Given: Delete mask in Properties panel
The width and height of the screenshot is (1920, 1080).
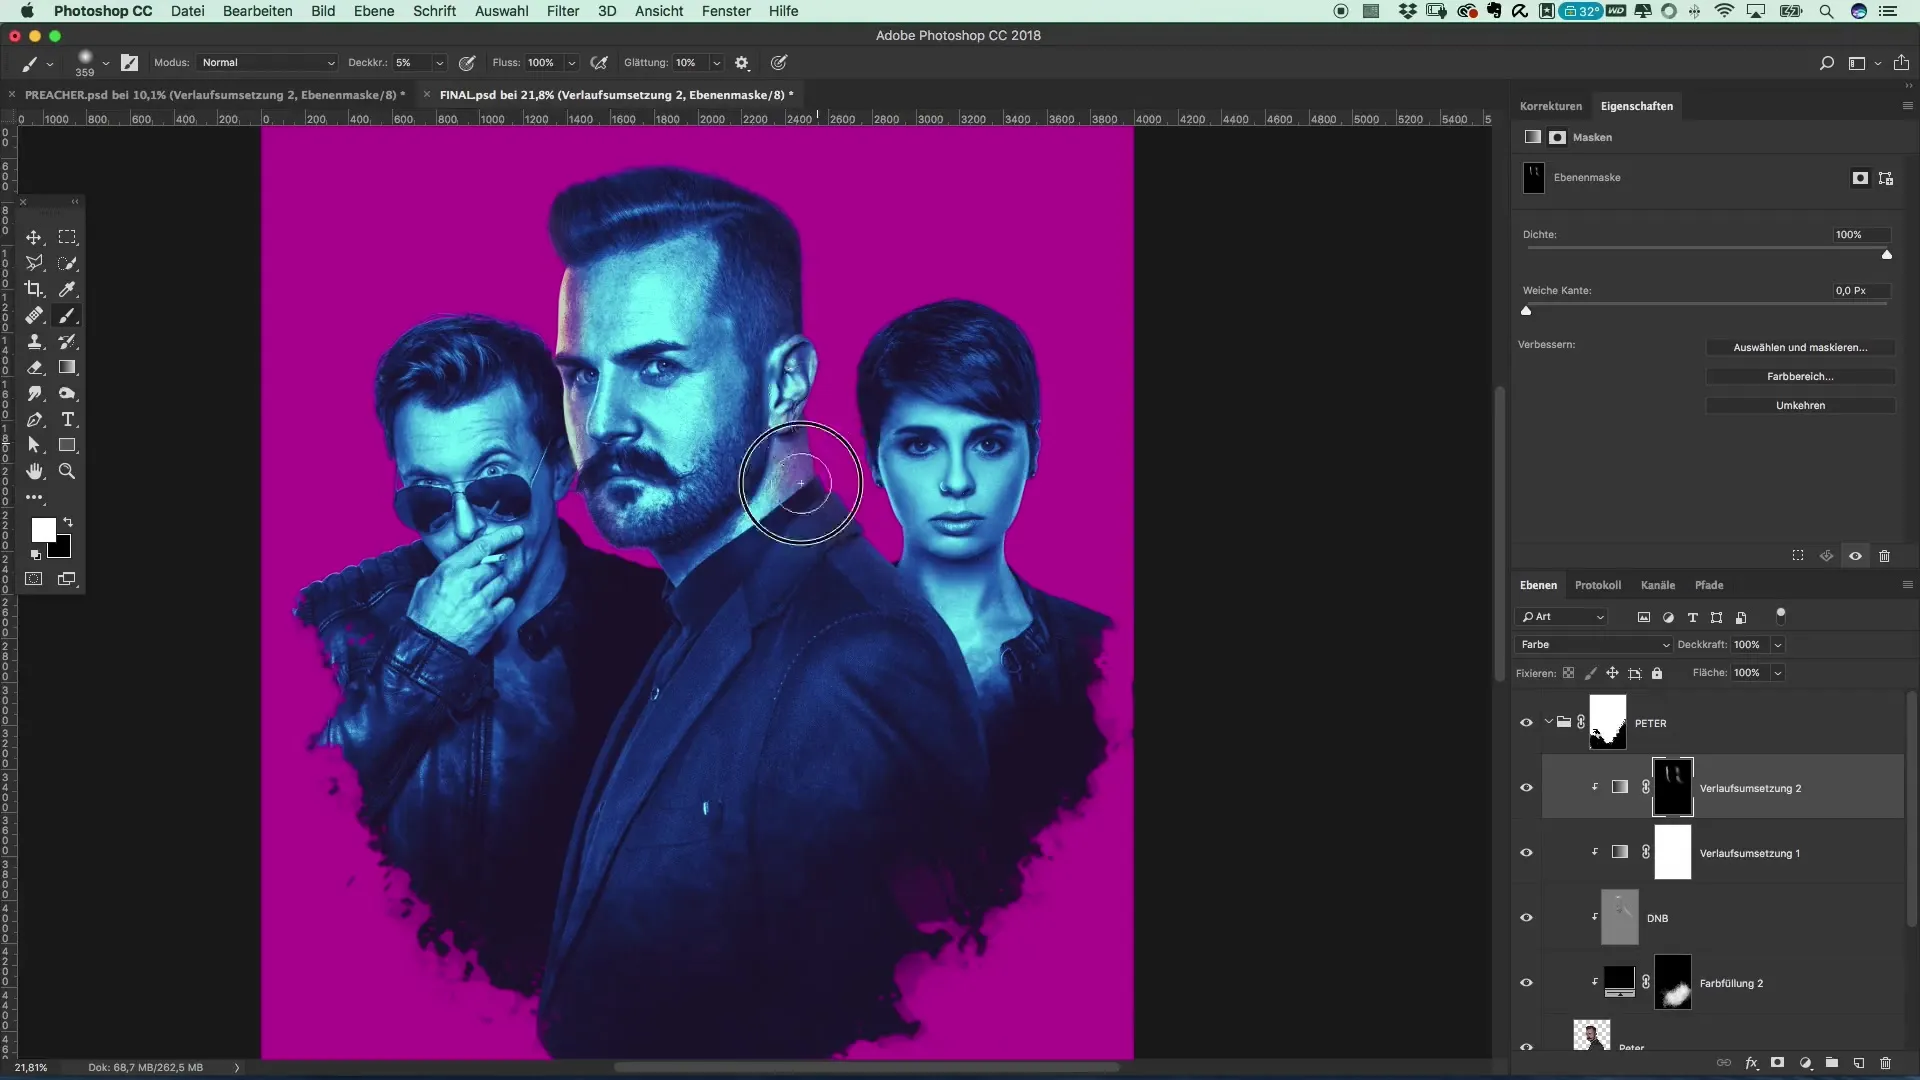Looking at the screenshot, I should [x=1885, y=556].
